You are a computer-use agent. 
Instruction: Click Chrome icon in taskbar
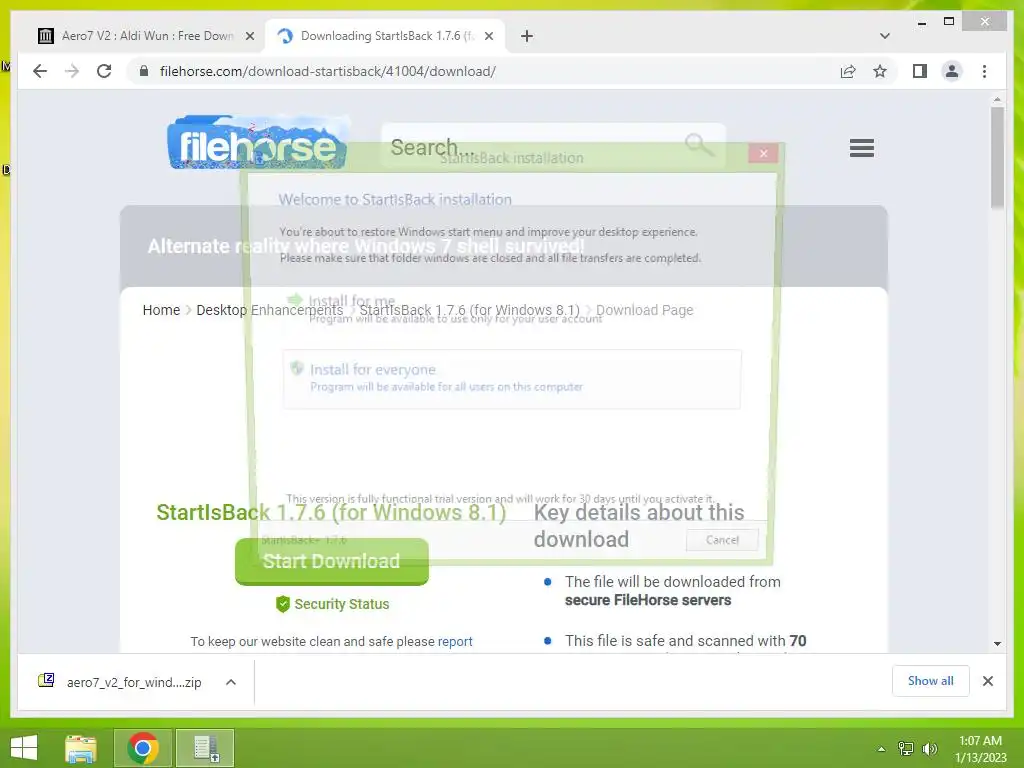coord(143,748)
